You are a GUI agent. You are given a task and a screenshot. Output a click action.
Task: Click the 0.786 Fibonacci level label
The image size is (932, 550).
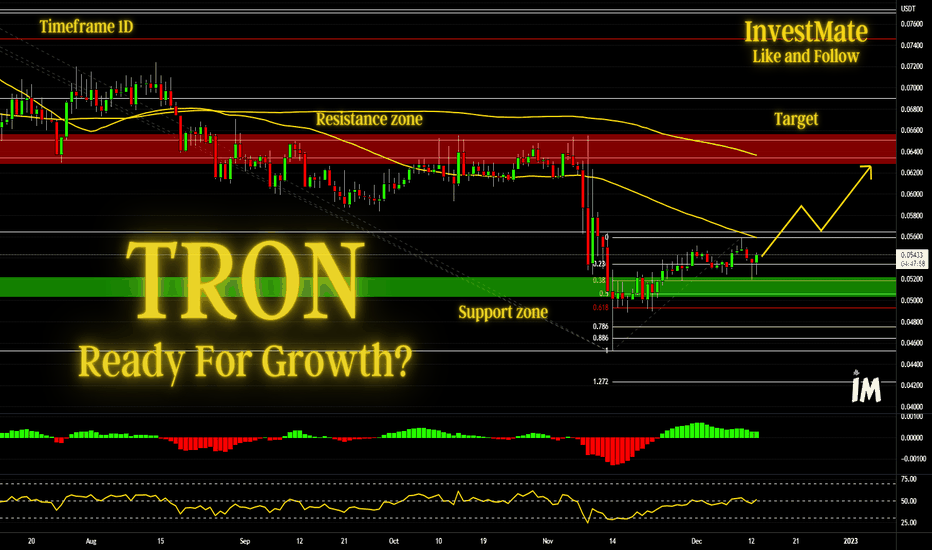point(600,326)
